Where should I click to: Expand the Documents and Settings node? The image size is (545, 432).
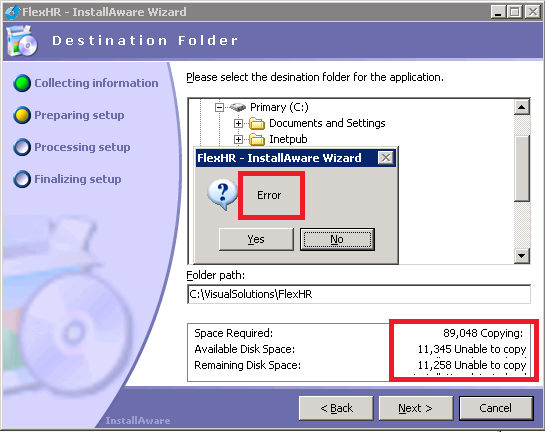[x=238, y=123]
